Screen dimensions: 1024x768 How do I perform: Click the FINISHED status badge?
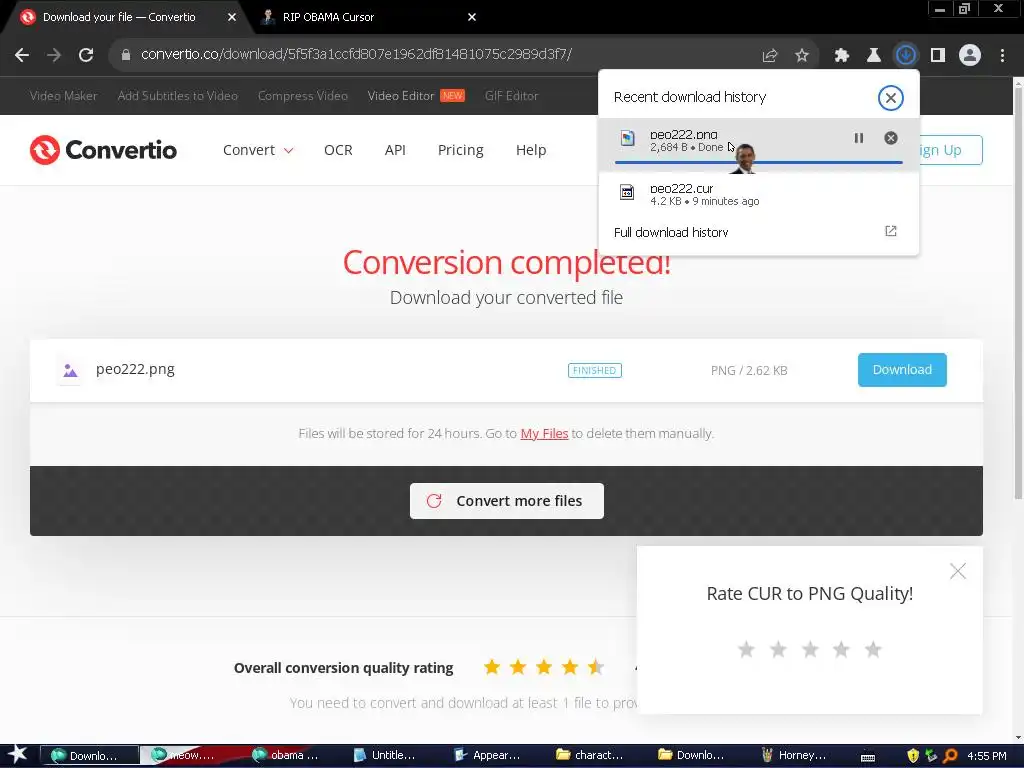coord(594,370)
